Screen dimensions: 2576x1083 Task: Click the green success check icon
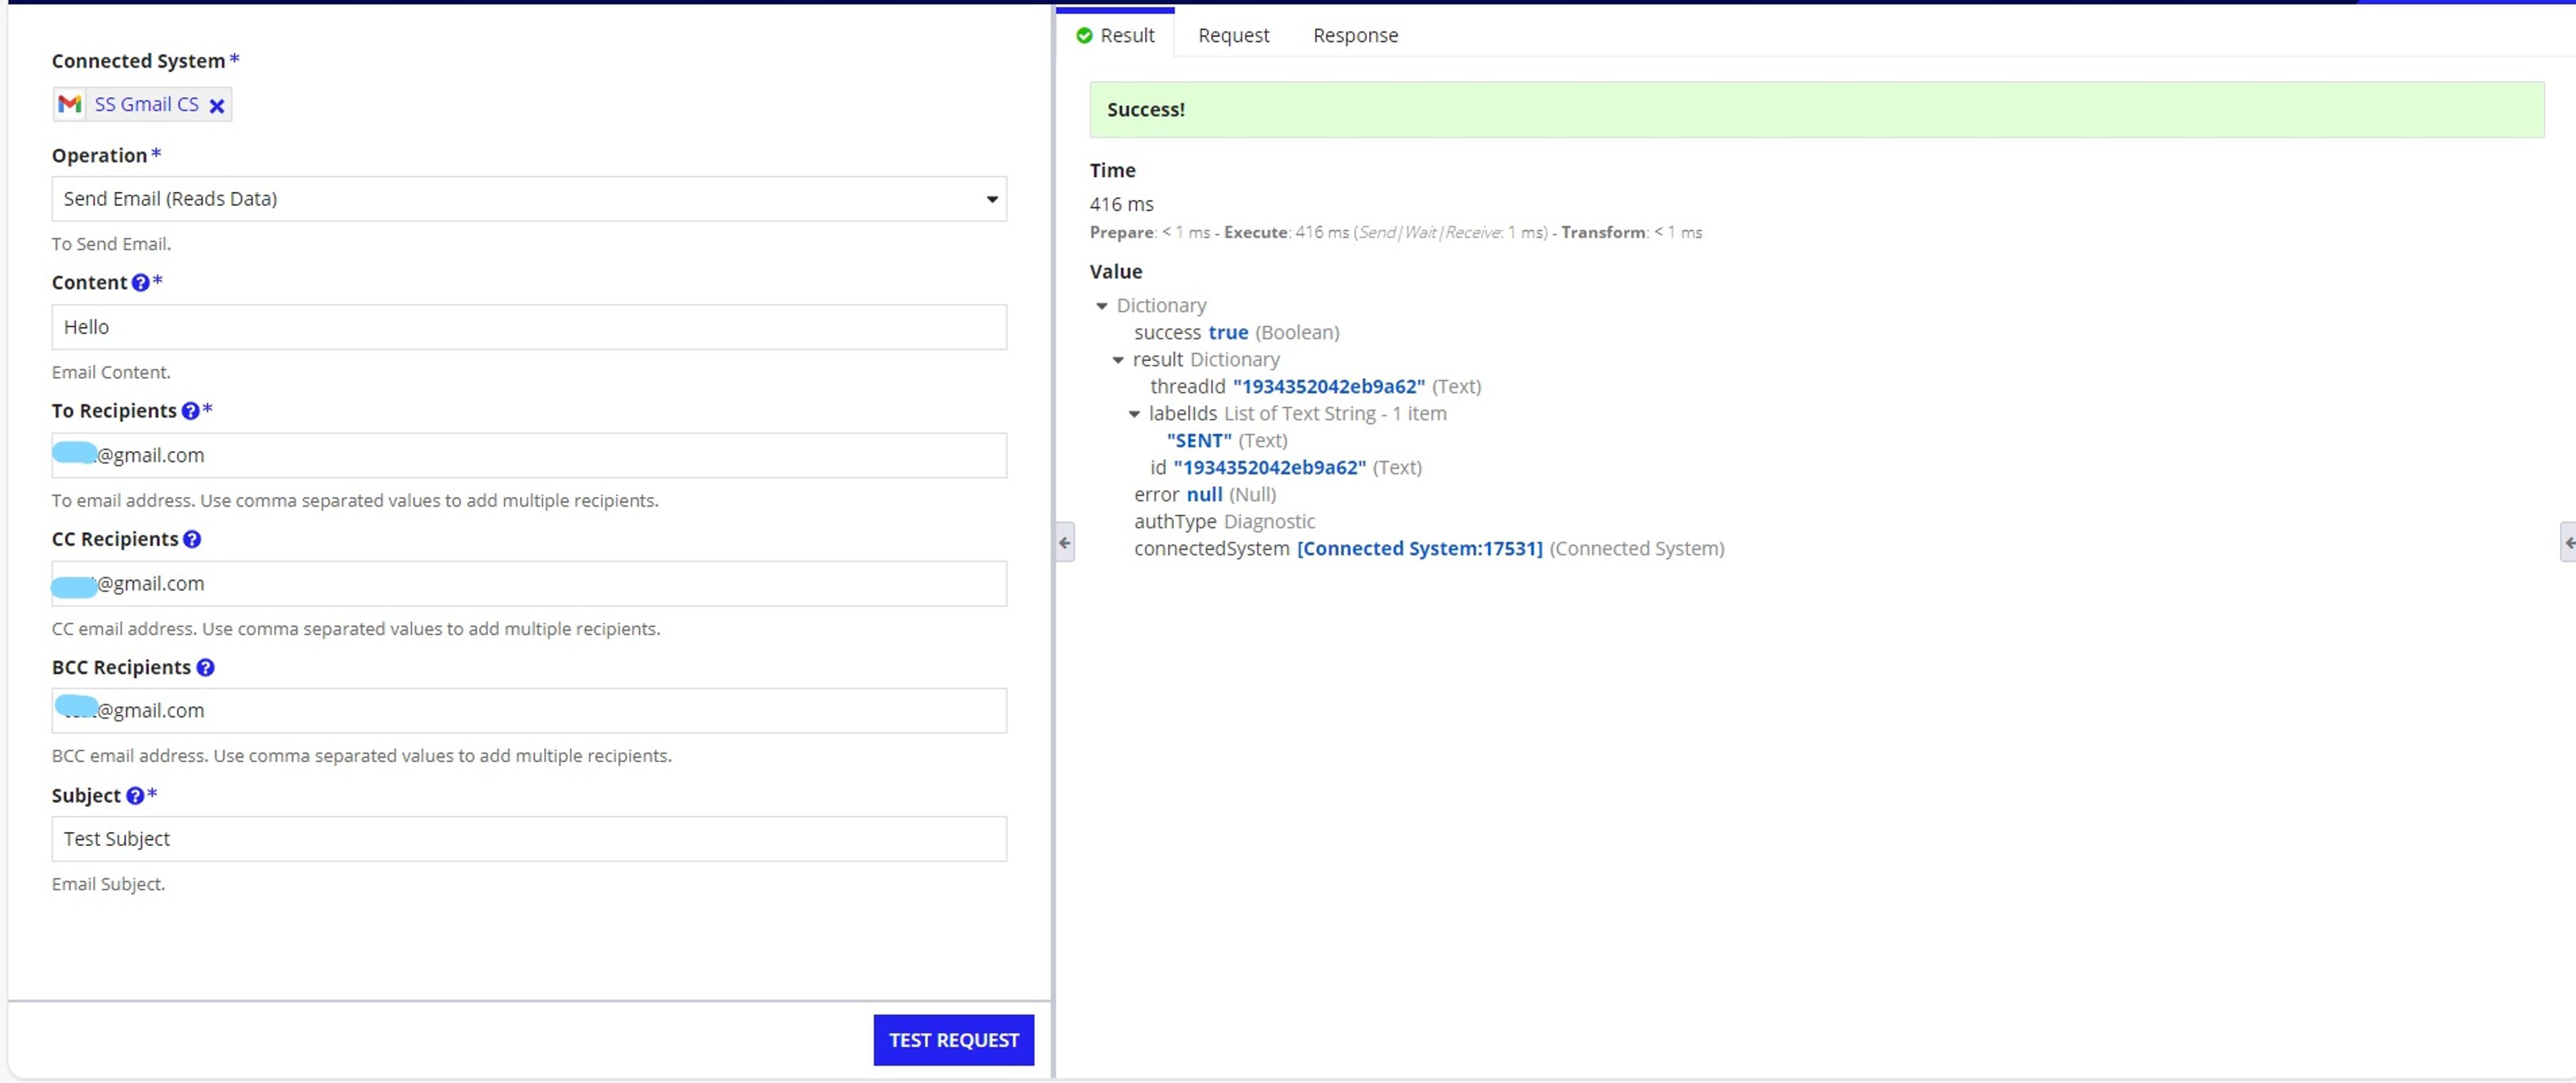[1084, 35]
